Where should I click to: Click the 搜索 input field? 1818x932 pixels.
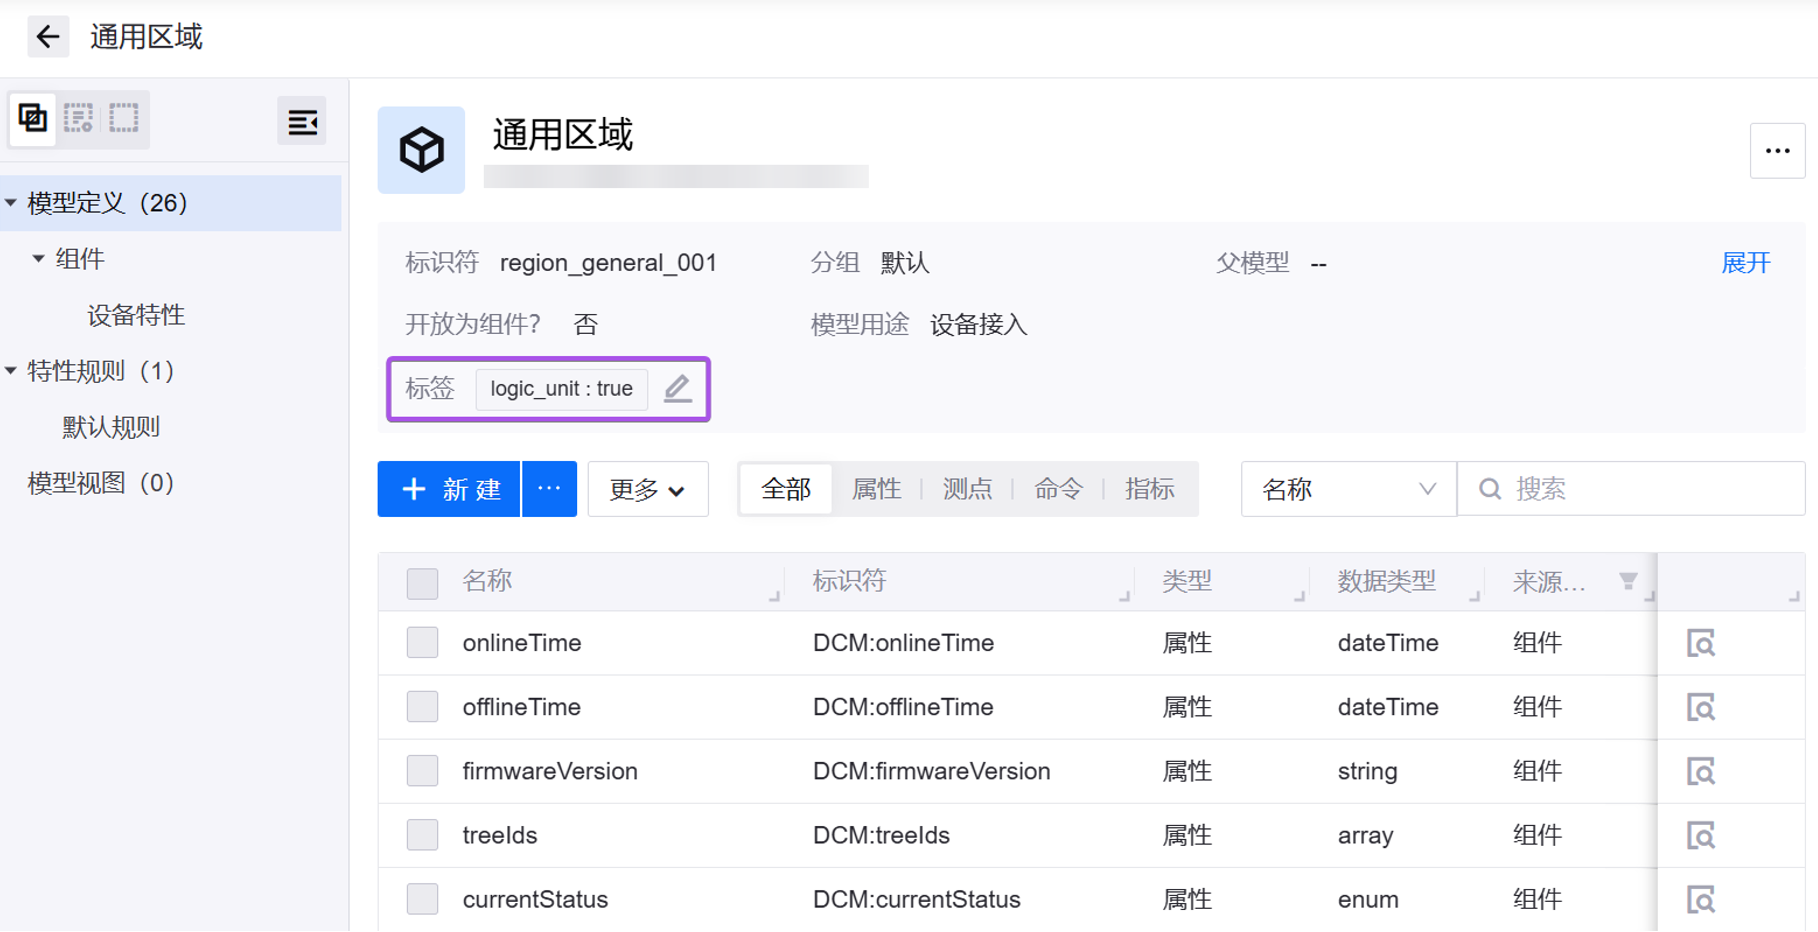1650,489
